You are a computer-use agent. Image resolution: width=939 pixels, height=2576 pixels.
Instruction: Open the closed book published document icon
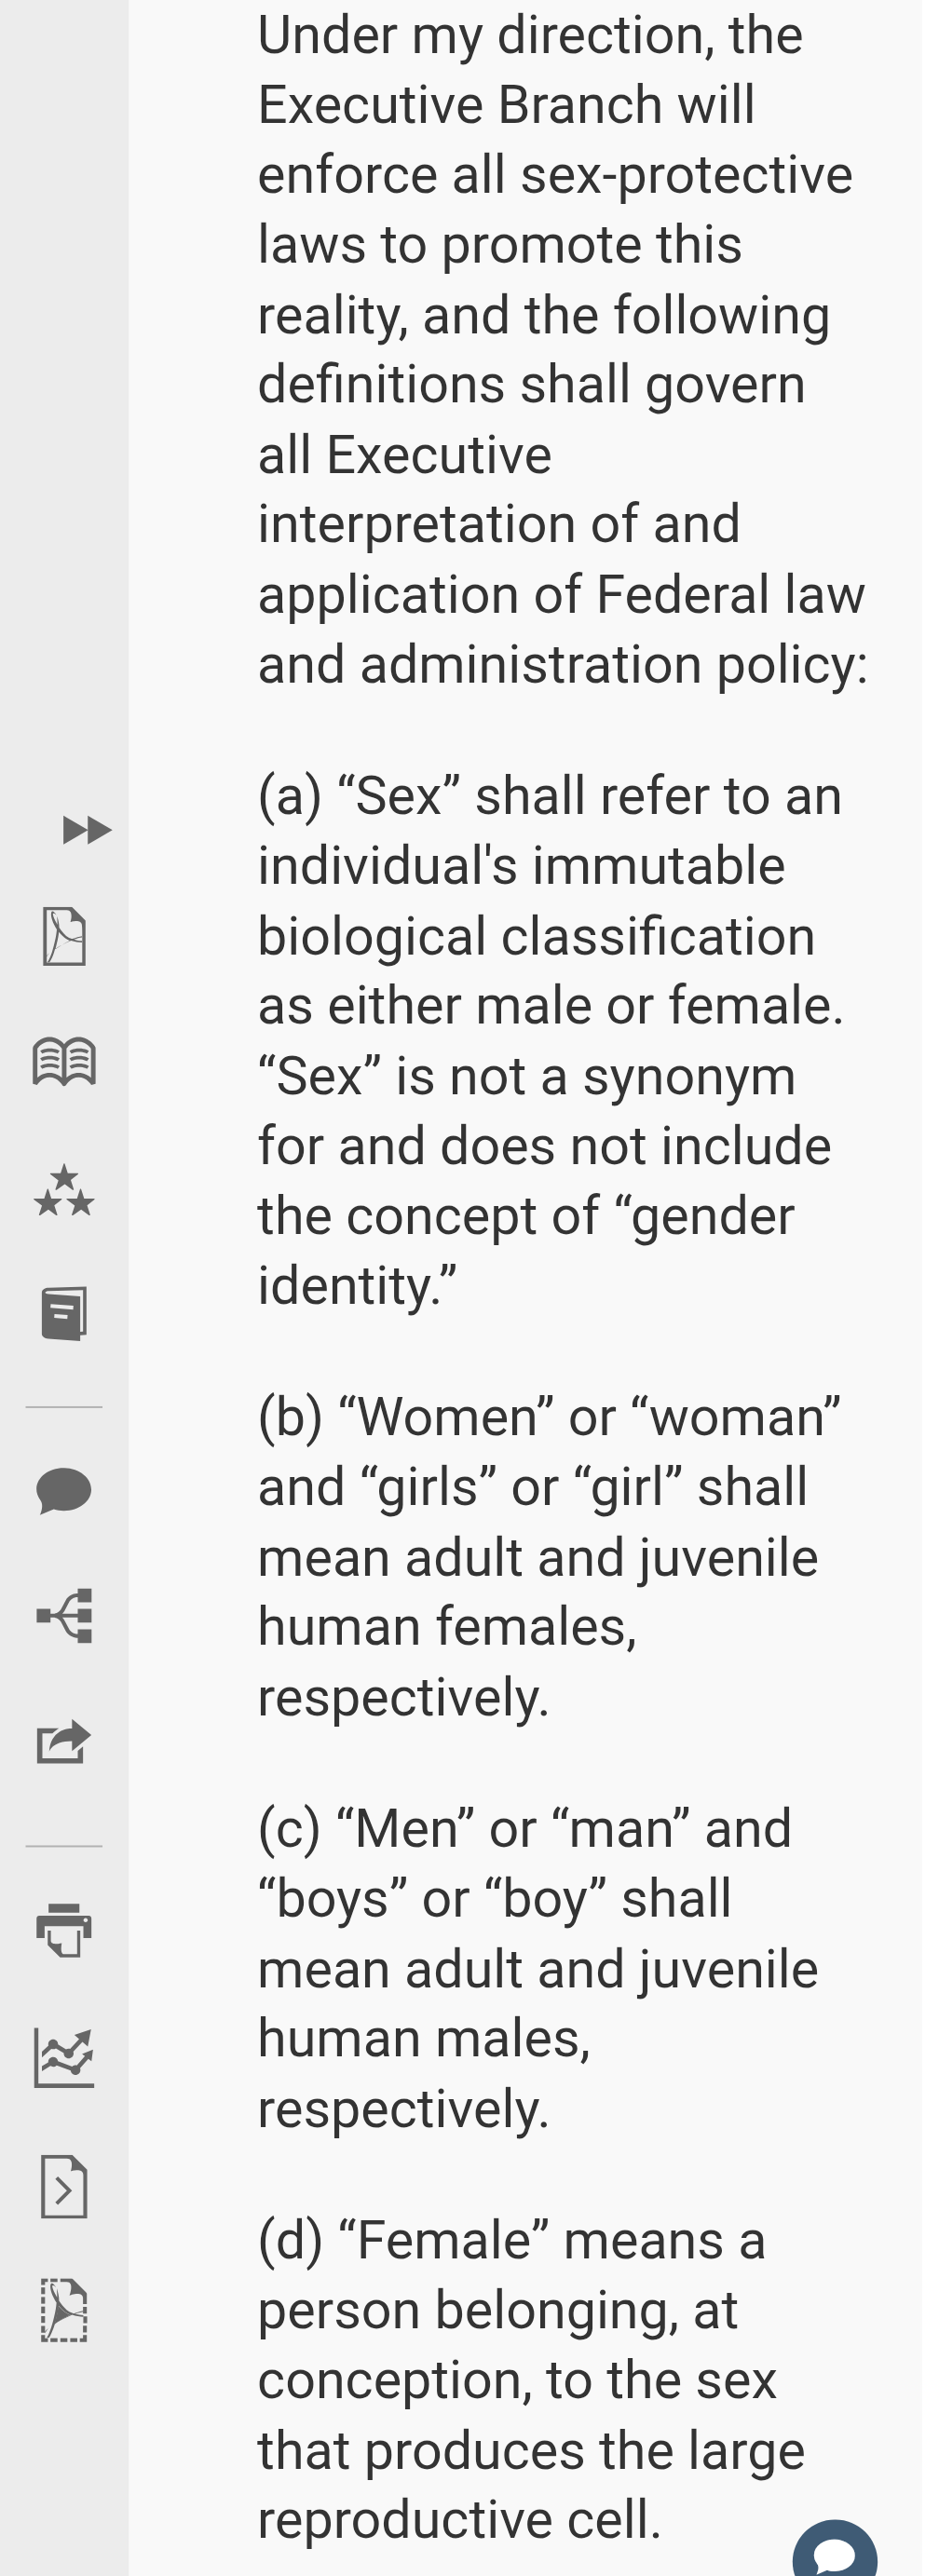tap(64, 1313)
